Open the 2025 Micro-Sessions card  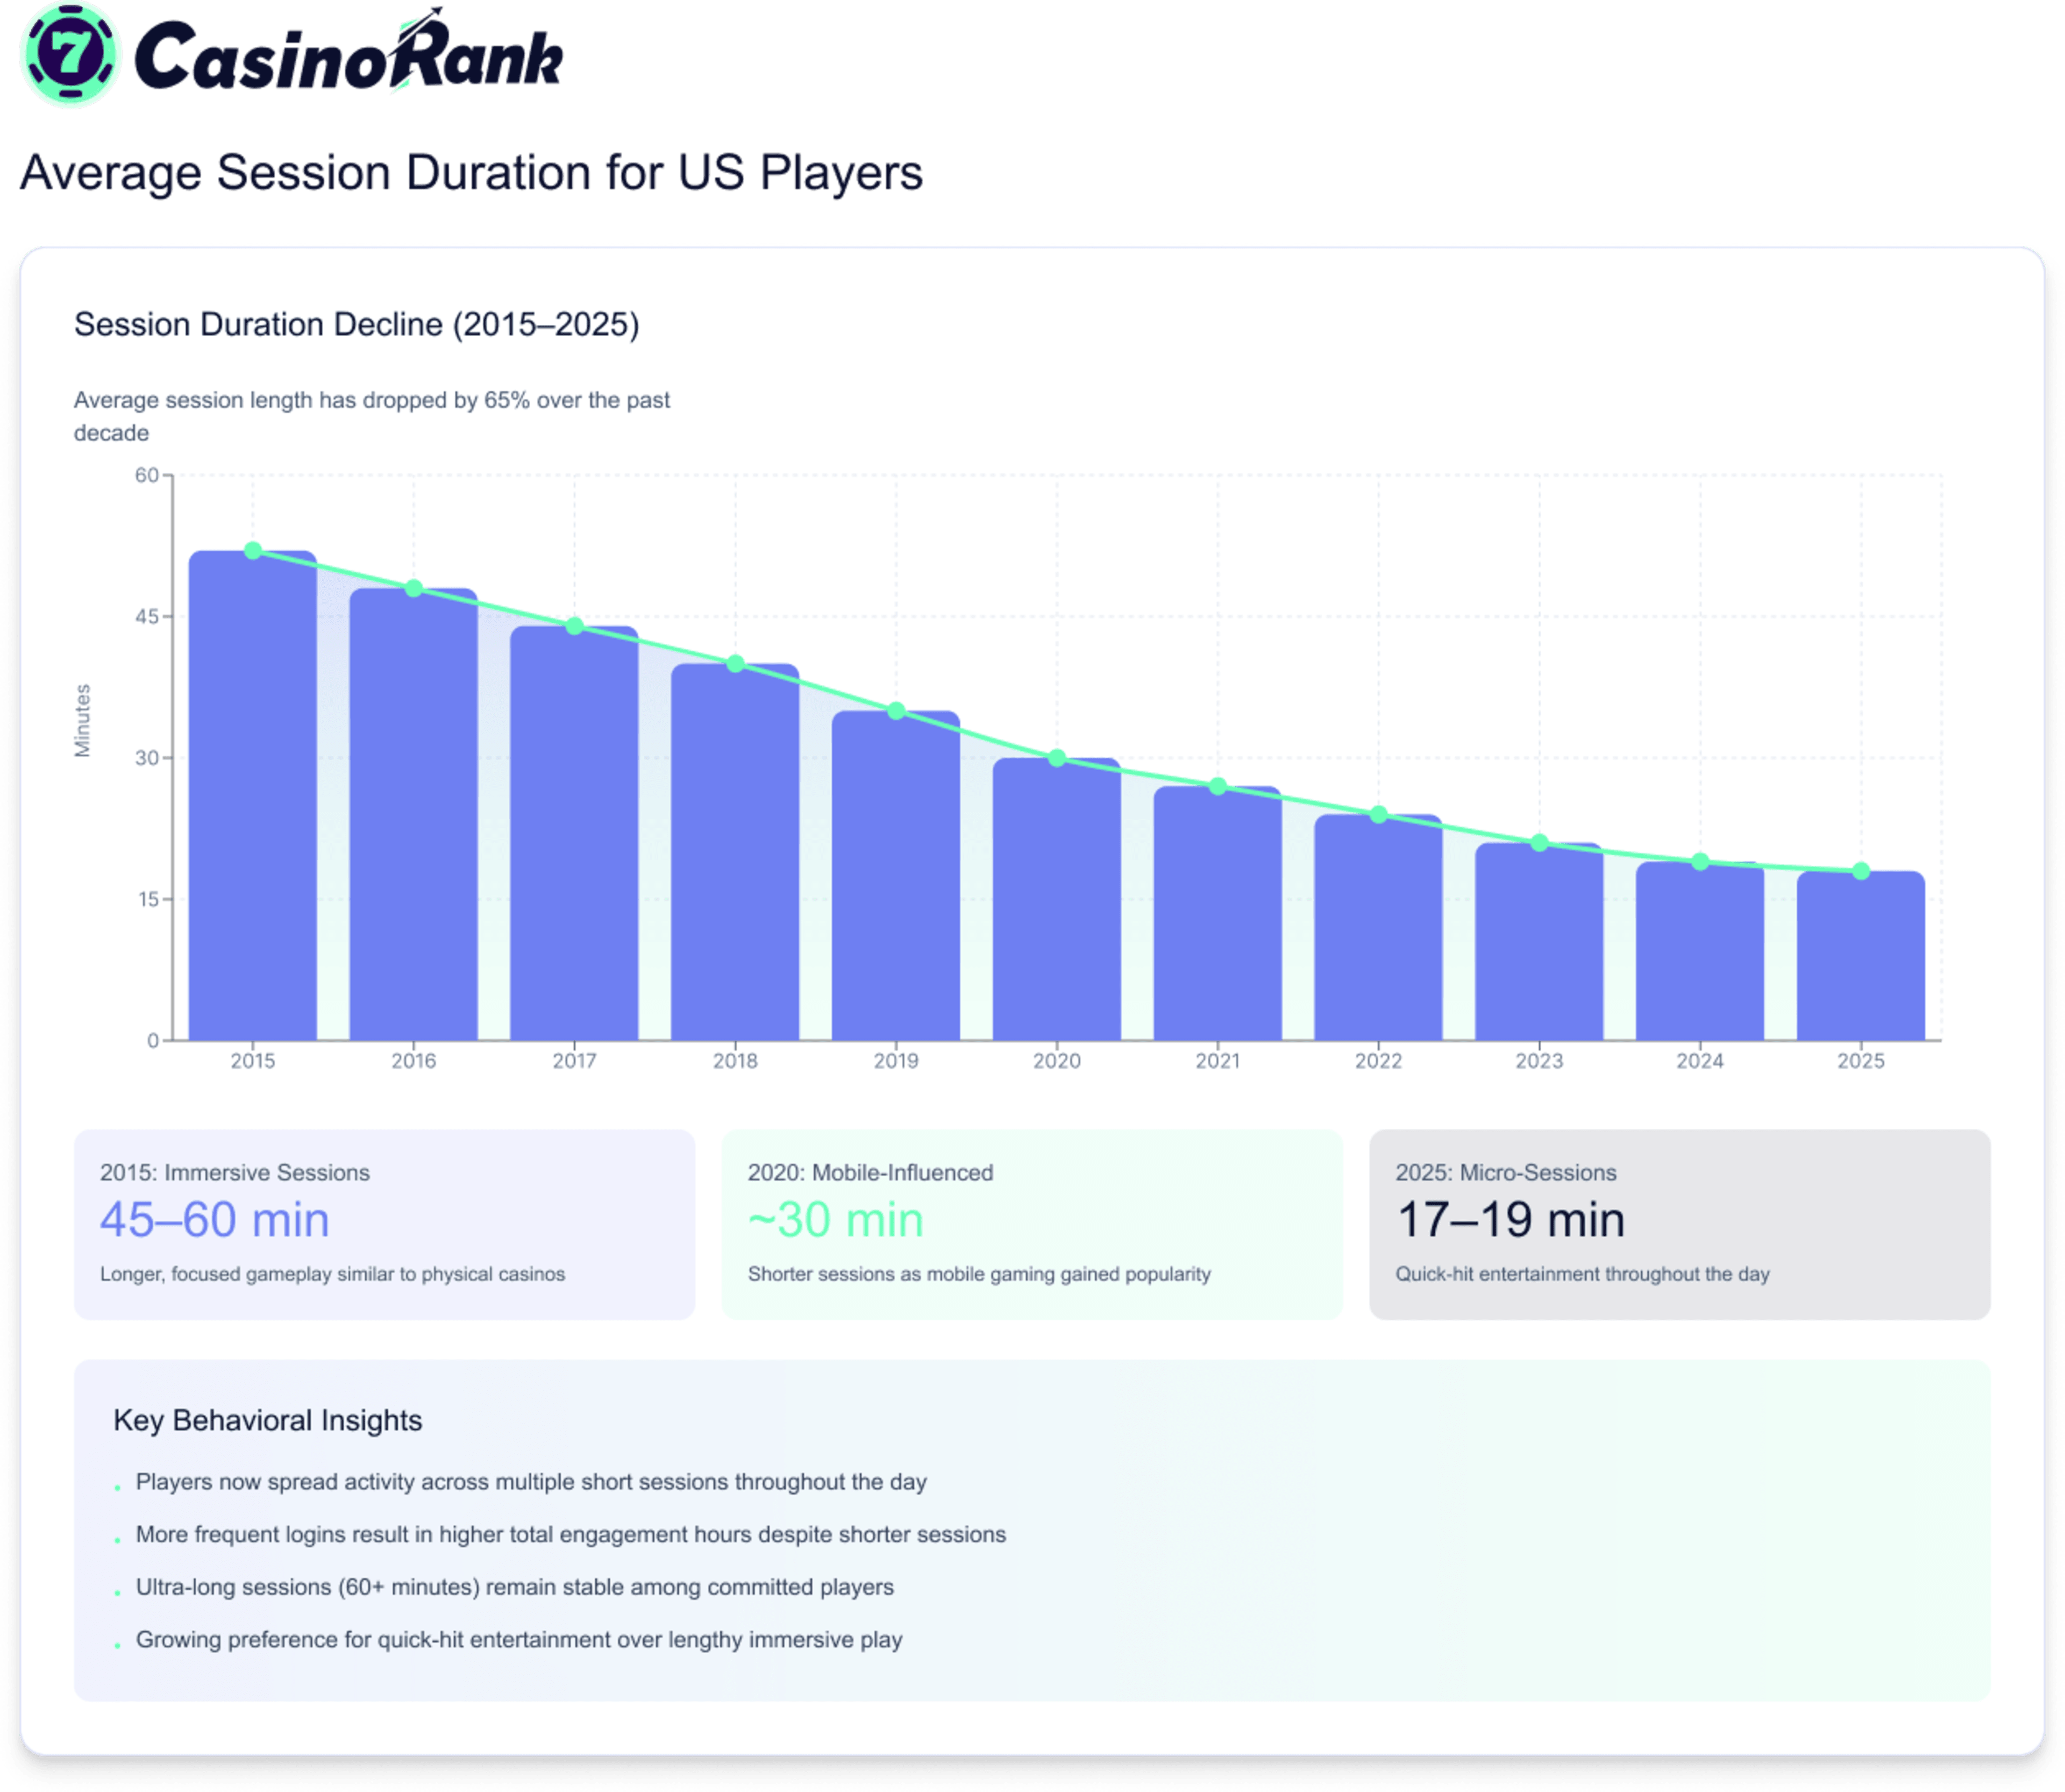(1679, 1224)
